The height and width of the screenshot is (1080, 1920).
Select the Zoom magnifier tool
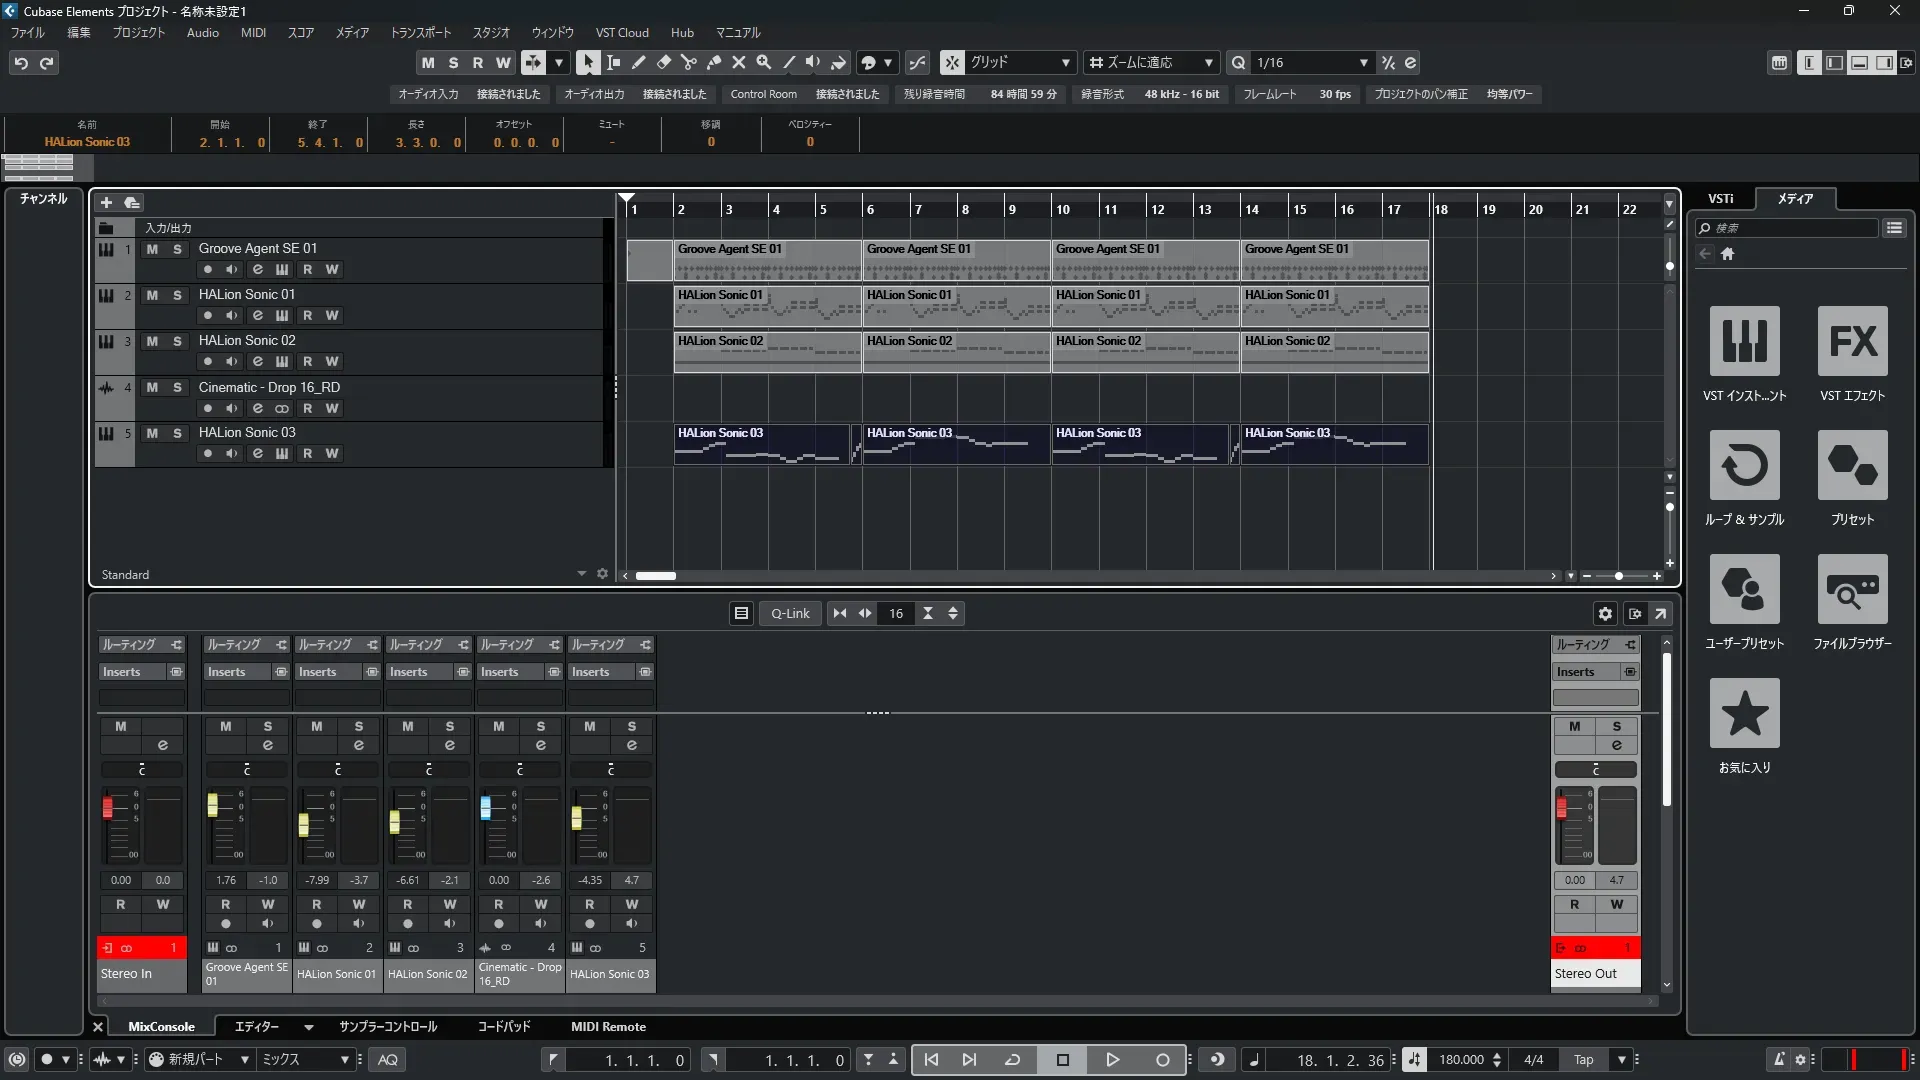point(763,62)
